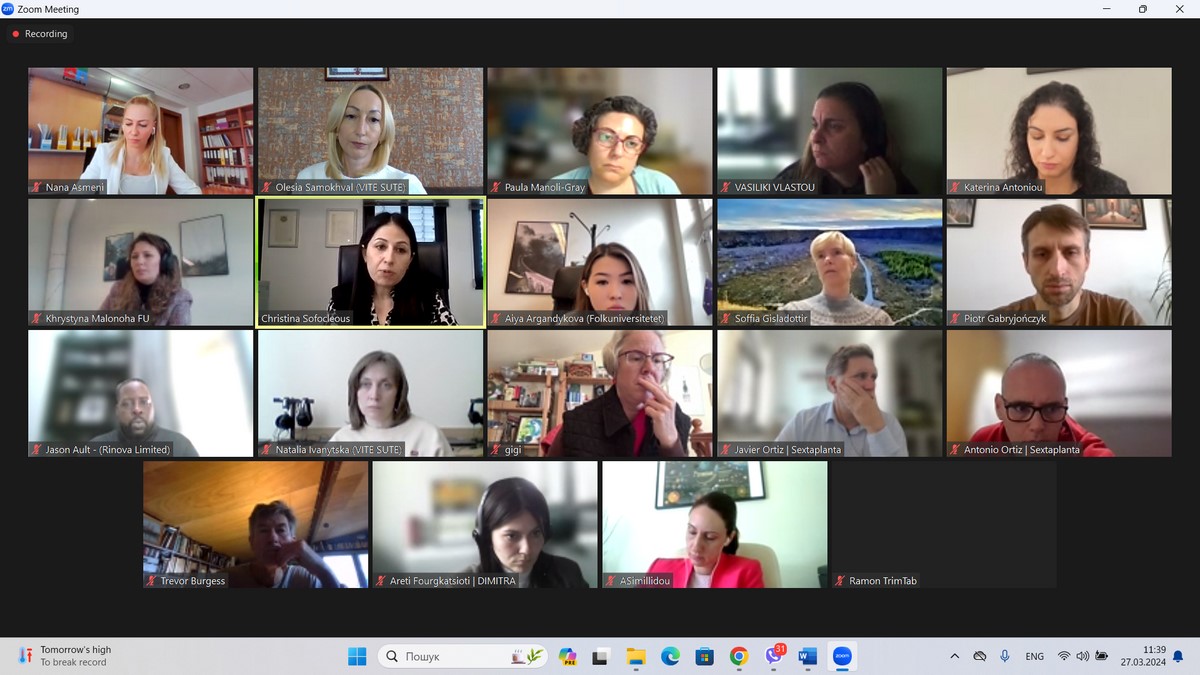
Task: Open the ENG language input switcher
Action: coord(1034,656)
